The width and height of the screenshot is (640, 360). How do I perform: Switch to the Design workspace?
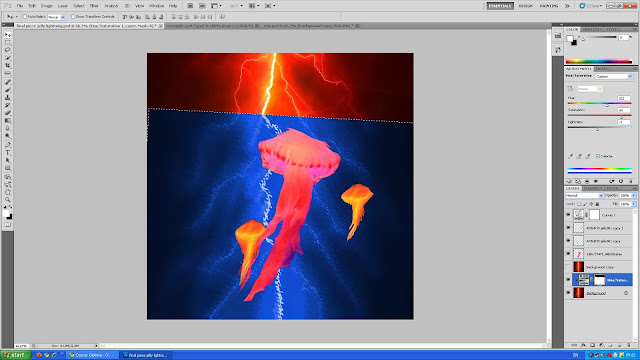point(525,6)
